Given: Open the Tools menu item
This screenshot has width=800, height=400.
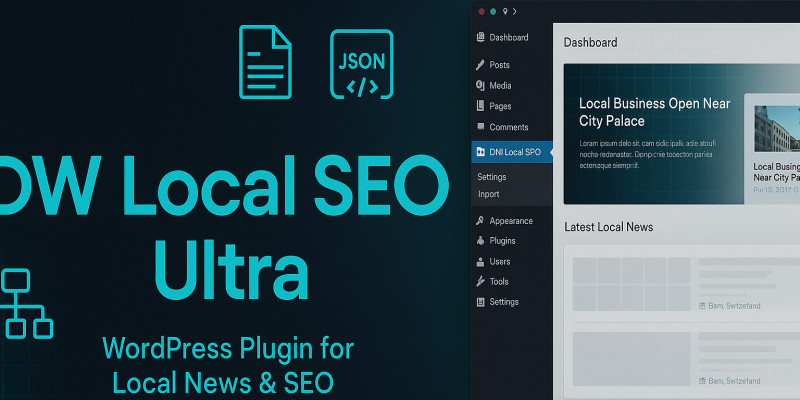Looking at the screenshot, I should [499, 282].
